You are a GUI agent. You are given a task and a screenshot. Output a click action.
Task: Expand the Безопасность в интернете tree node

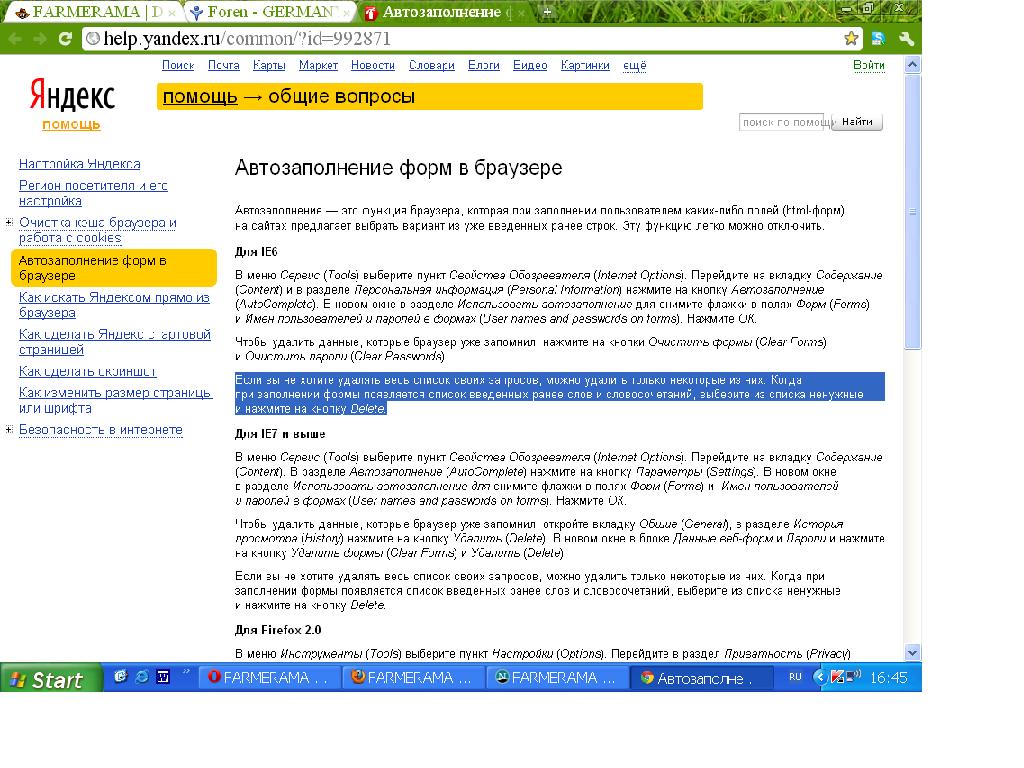(9, 429)
